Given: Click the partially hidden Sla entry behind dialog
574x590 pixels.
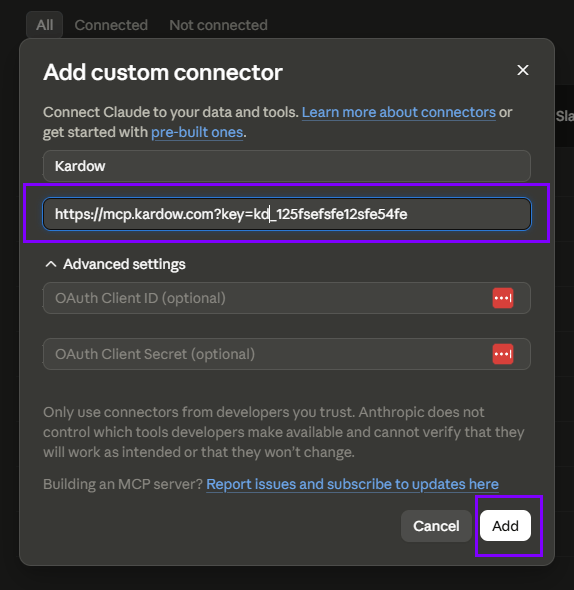Looking at the screenshot, I should pos(565,116).
